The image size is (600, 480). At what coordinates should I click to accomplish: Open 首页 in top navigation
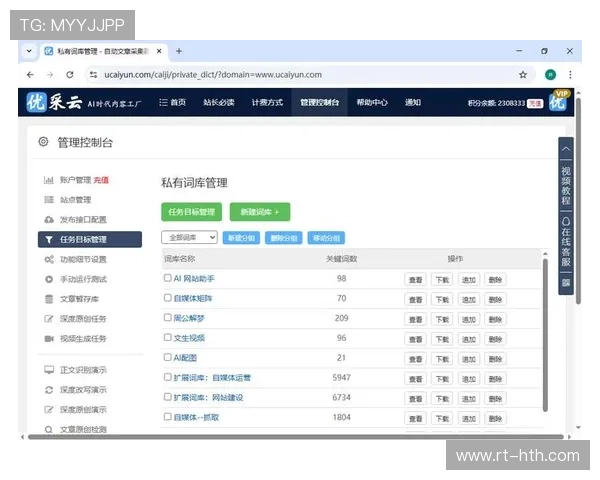click(173, 103)
